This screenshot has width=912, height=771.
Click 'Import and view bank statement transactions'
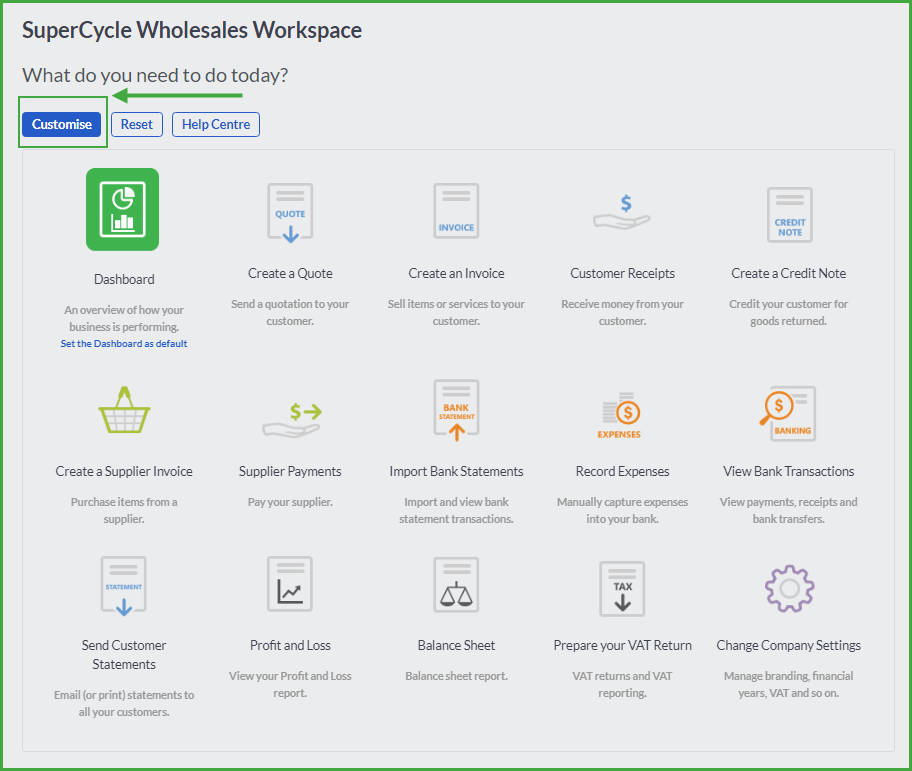click(457, 511)
